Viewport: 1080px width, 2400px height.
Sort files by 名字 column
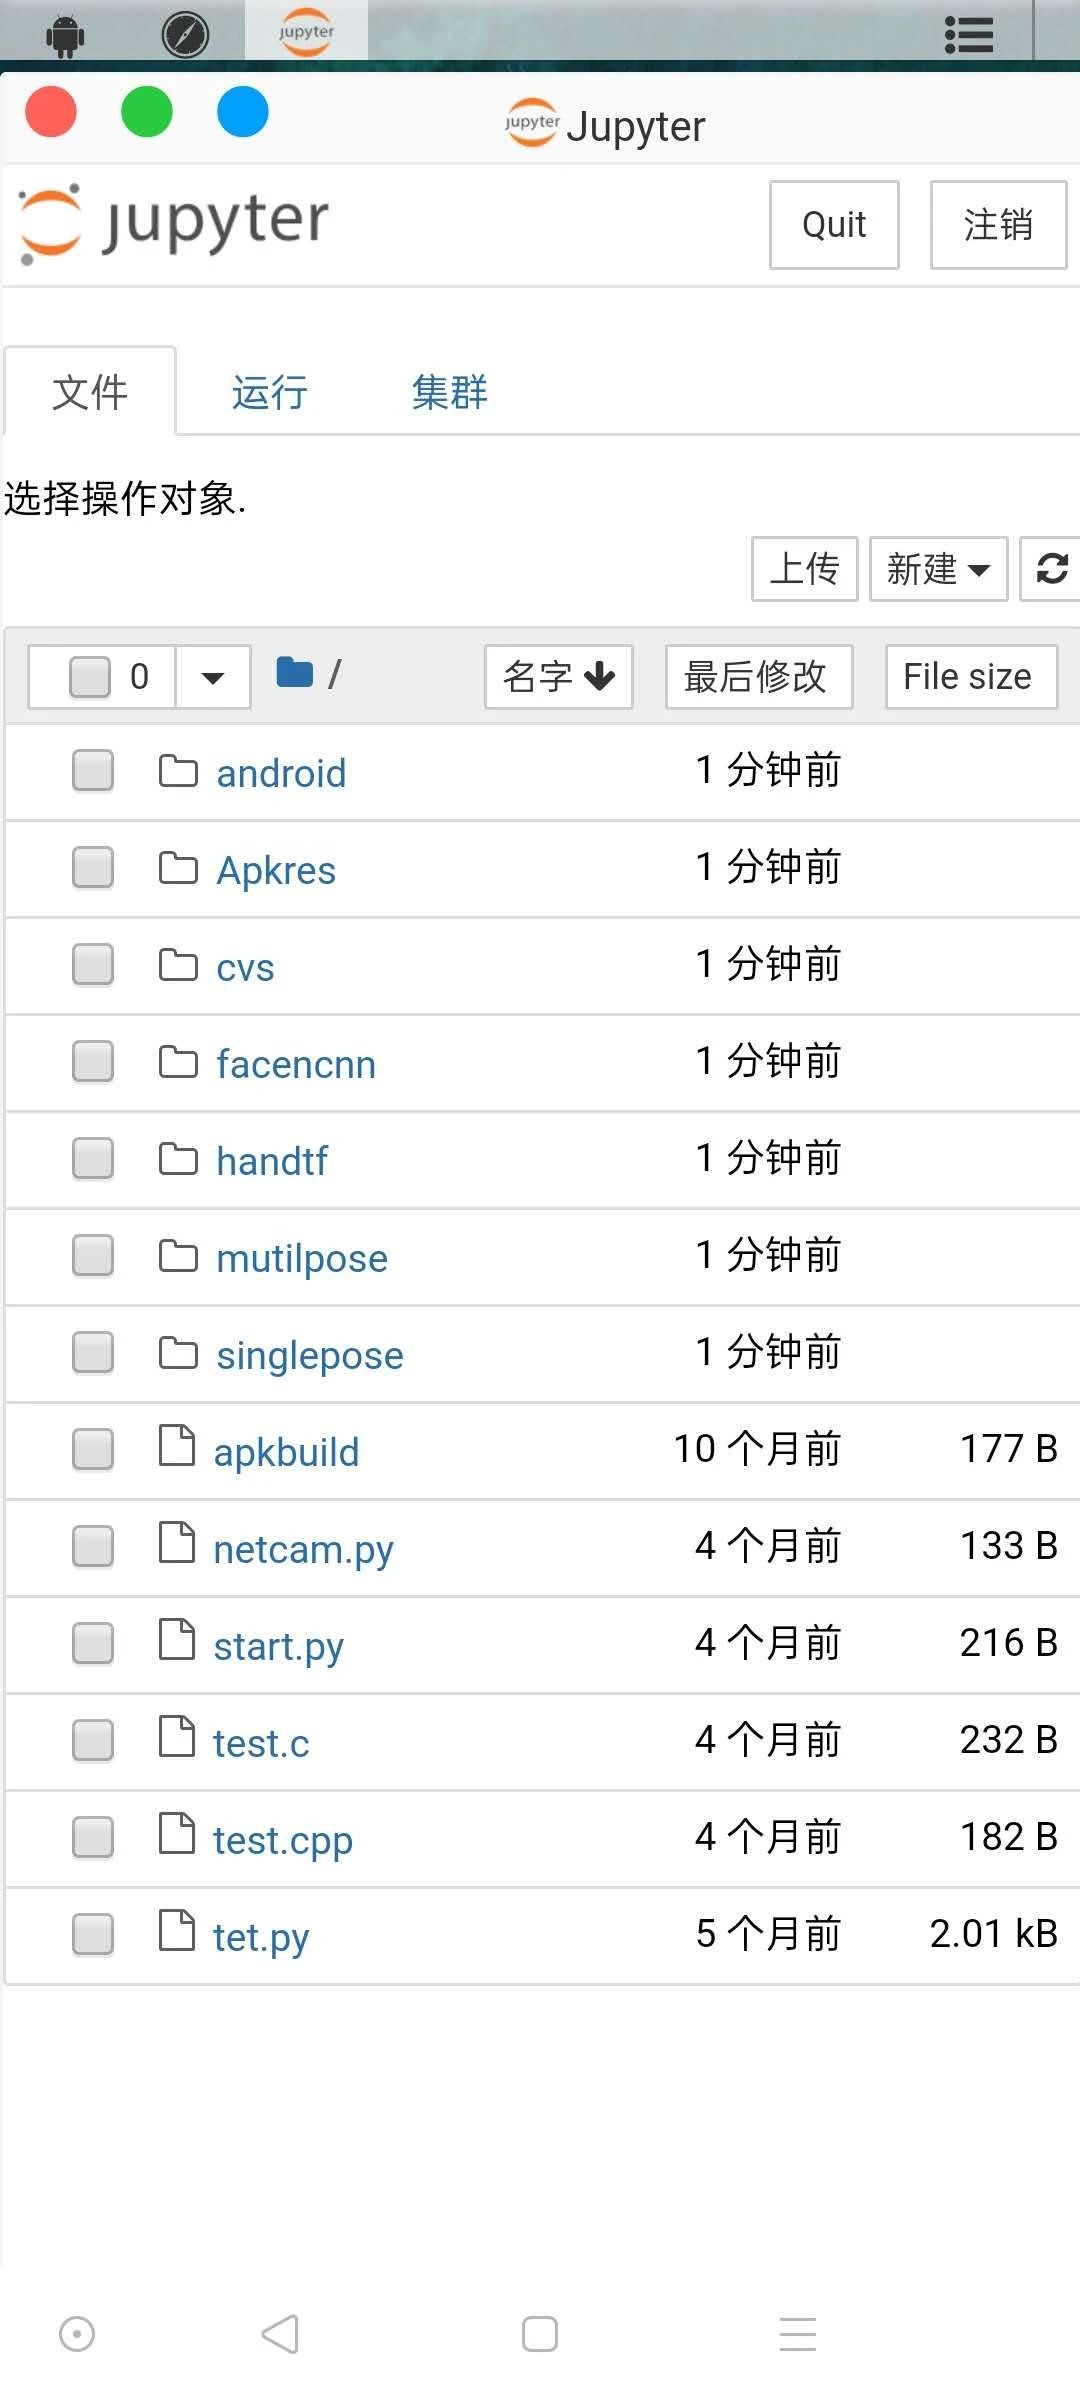click(x=559, y=677)
